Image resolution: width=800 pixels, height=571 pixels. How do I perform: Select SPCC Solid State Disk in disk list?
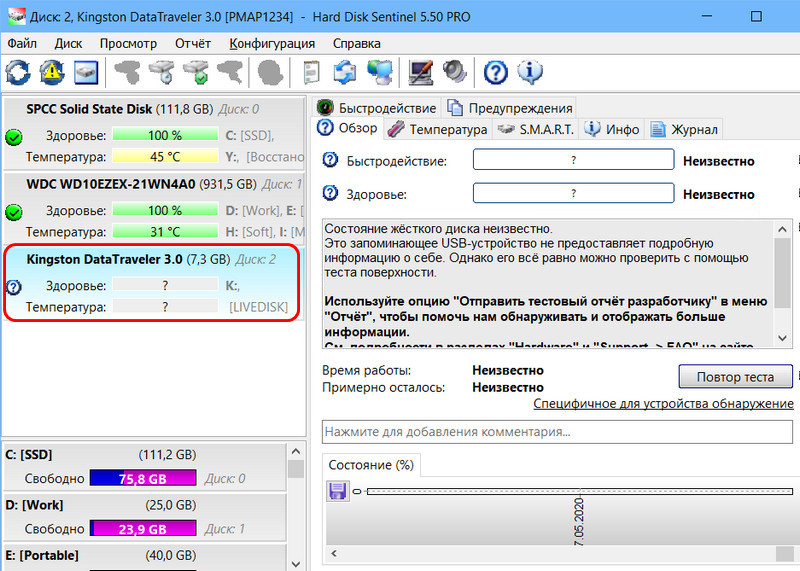[154, 133]
